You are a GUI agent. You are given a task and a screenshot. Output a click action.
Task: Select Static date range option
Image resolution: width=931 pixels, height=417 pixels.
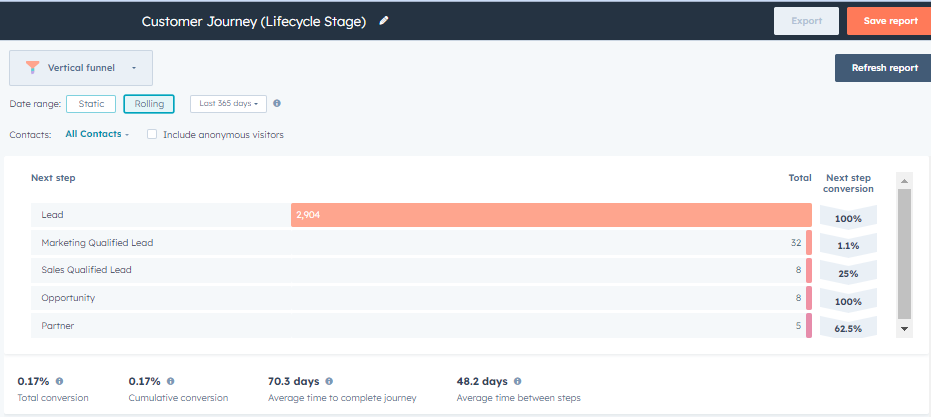91,103
